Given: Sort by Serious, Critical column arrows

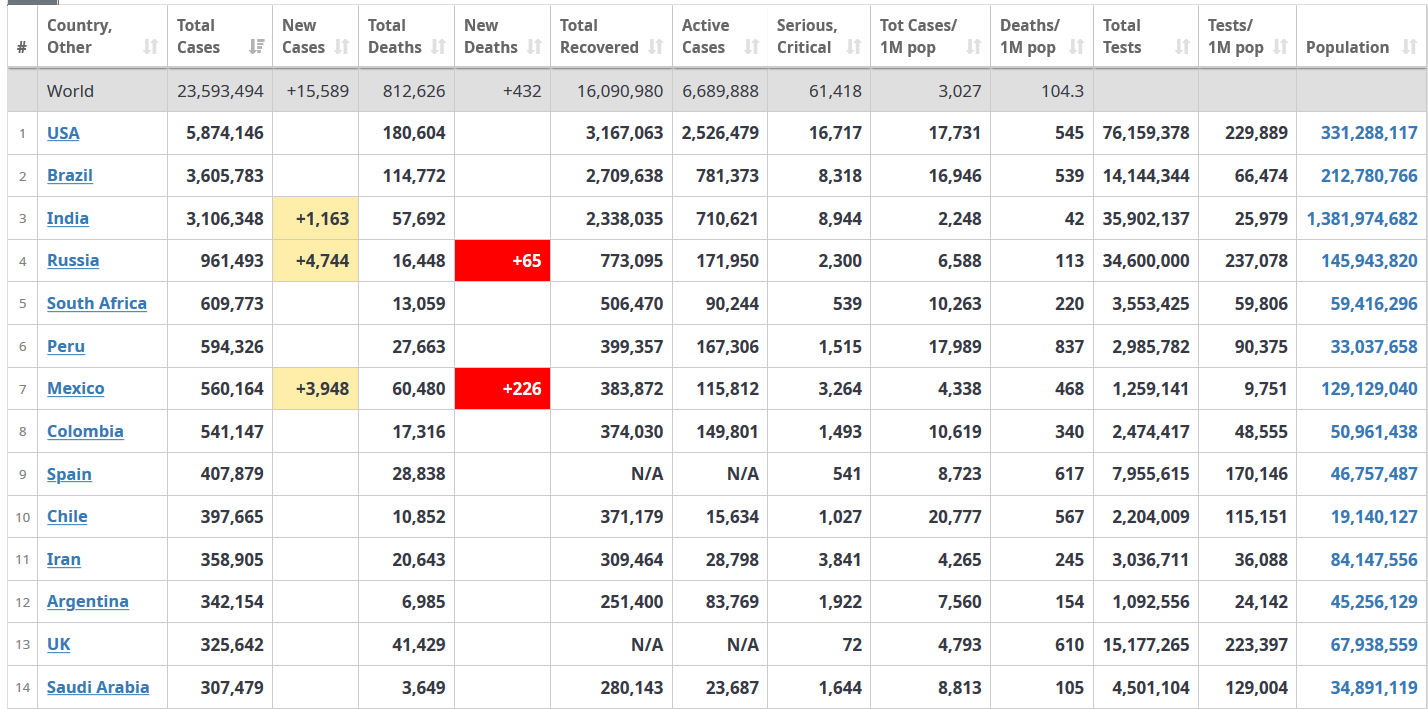Looking at the screenshot, I should point(853,47).
